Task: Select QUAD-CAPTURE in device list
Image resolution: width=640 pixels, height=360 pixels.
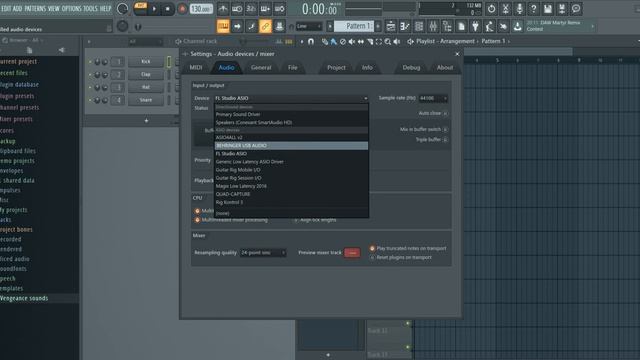Action: point(291,194)
